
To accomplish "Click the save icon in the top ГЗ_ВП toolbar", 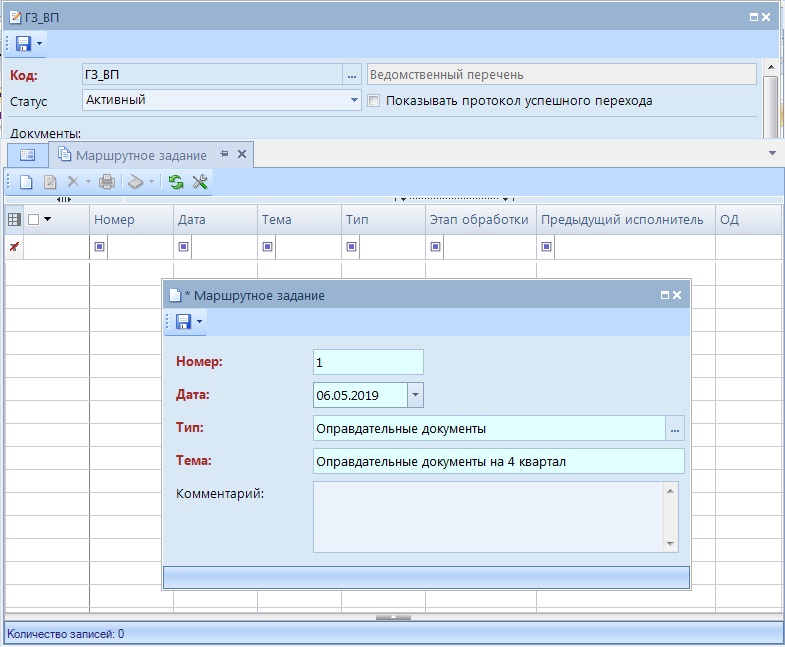I will coord(24,44).
